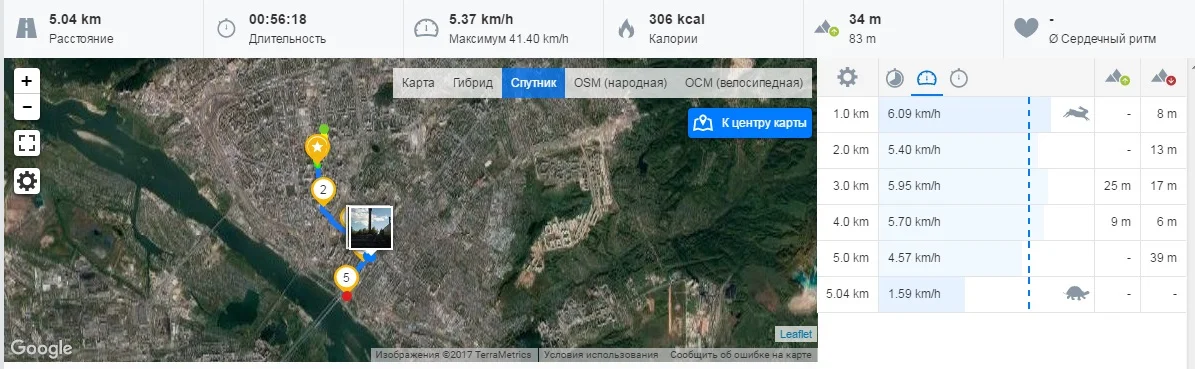Screen dimensions: 1195x369
Task: Click the Максимум 41.40 km/h text
Action: (509, 39)
